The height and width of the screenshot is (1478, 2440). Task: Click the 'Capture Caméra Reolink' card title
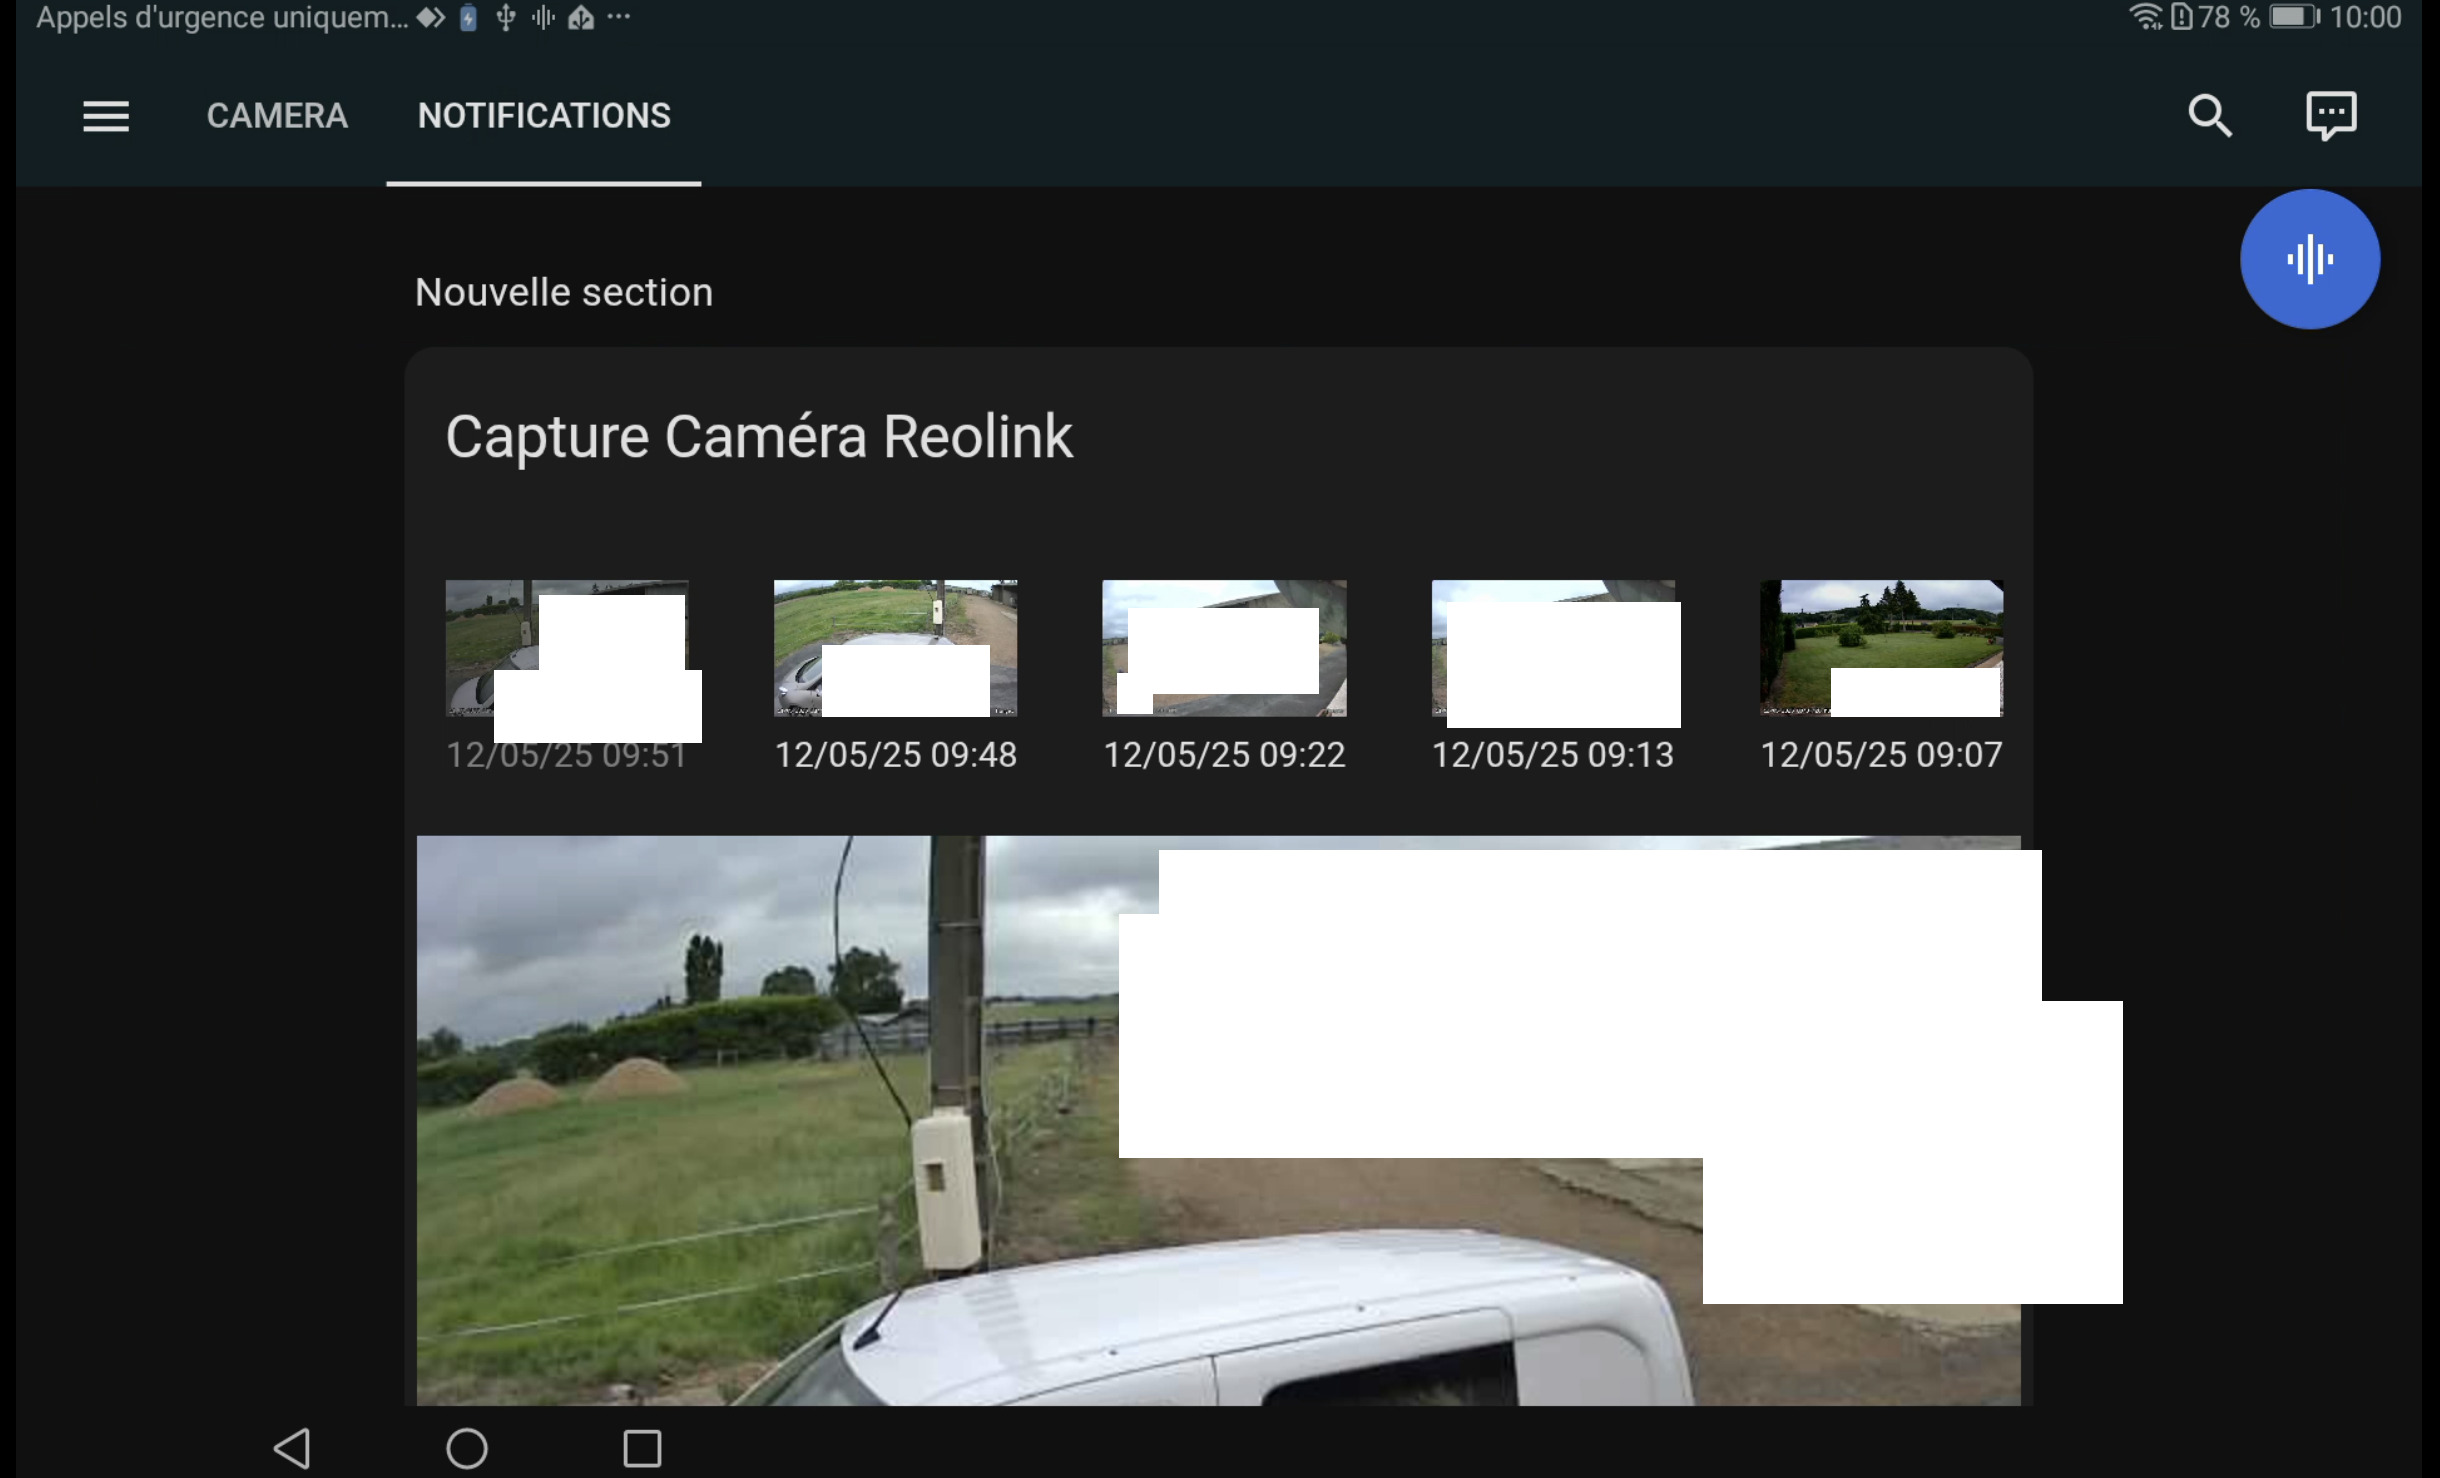[759, 437]
